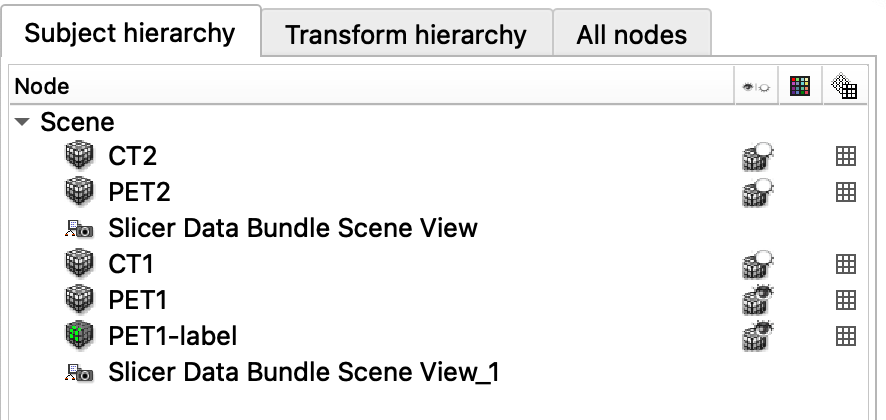Screen dimensions: 886x420
Task: Hide the PET1 volume using its eye icon
Action: 757,300
